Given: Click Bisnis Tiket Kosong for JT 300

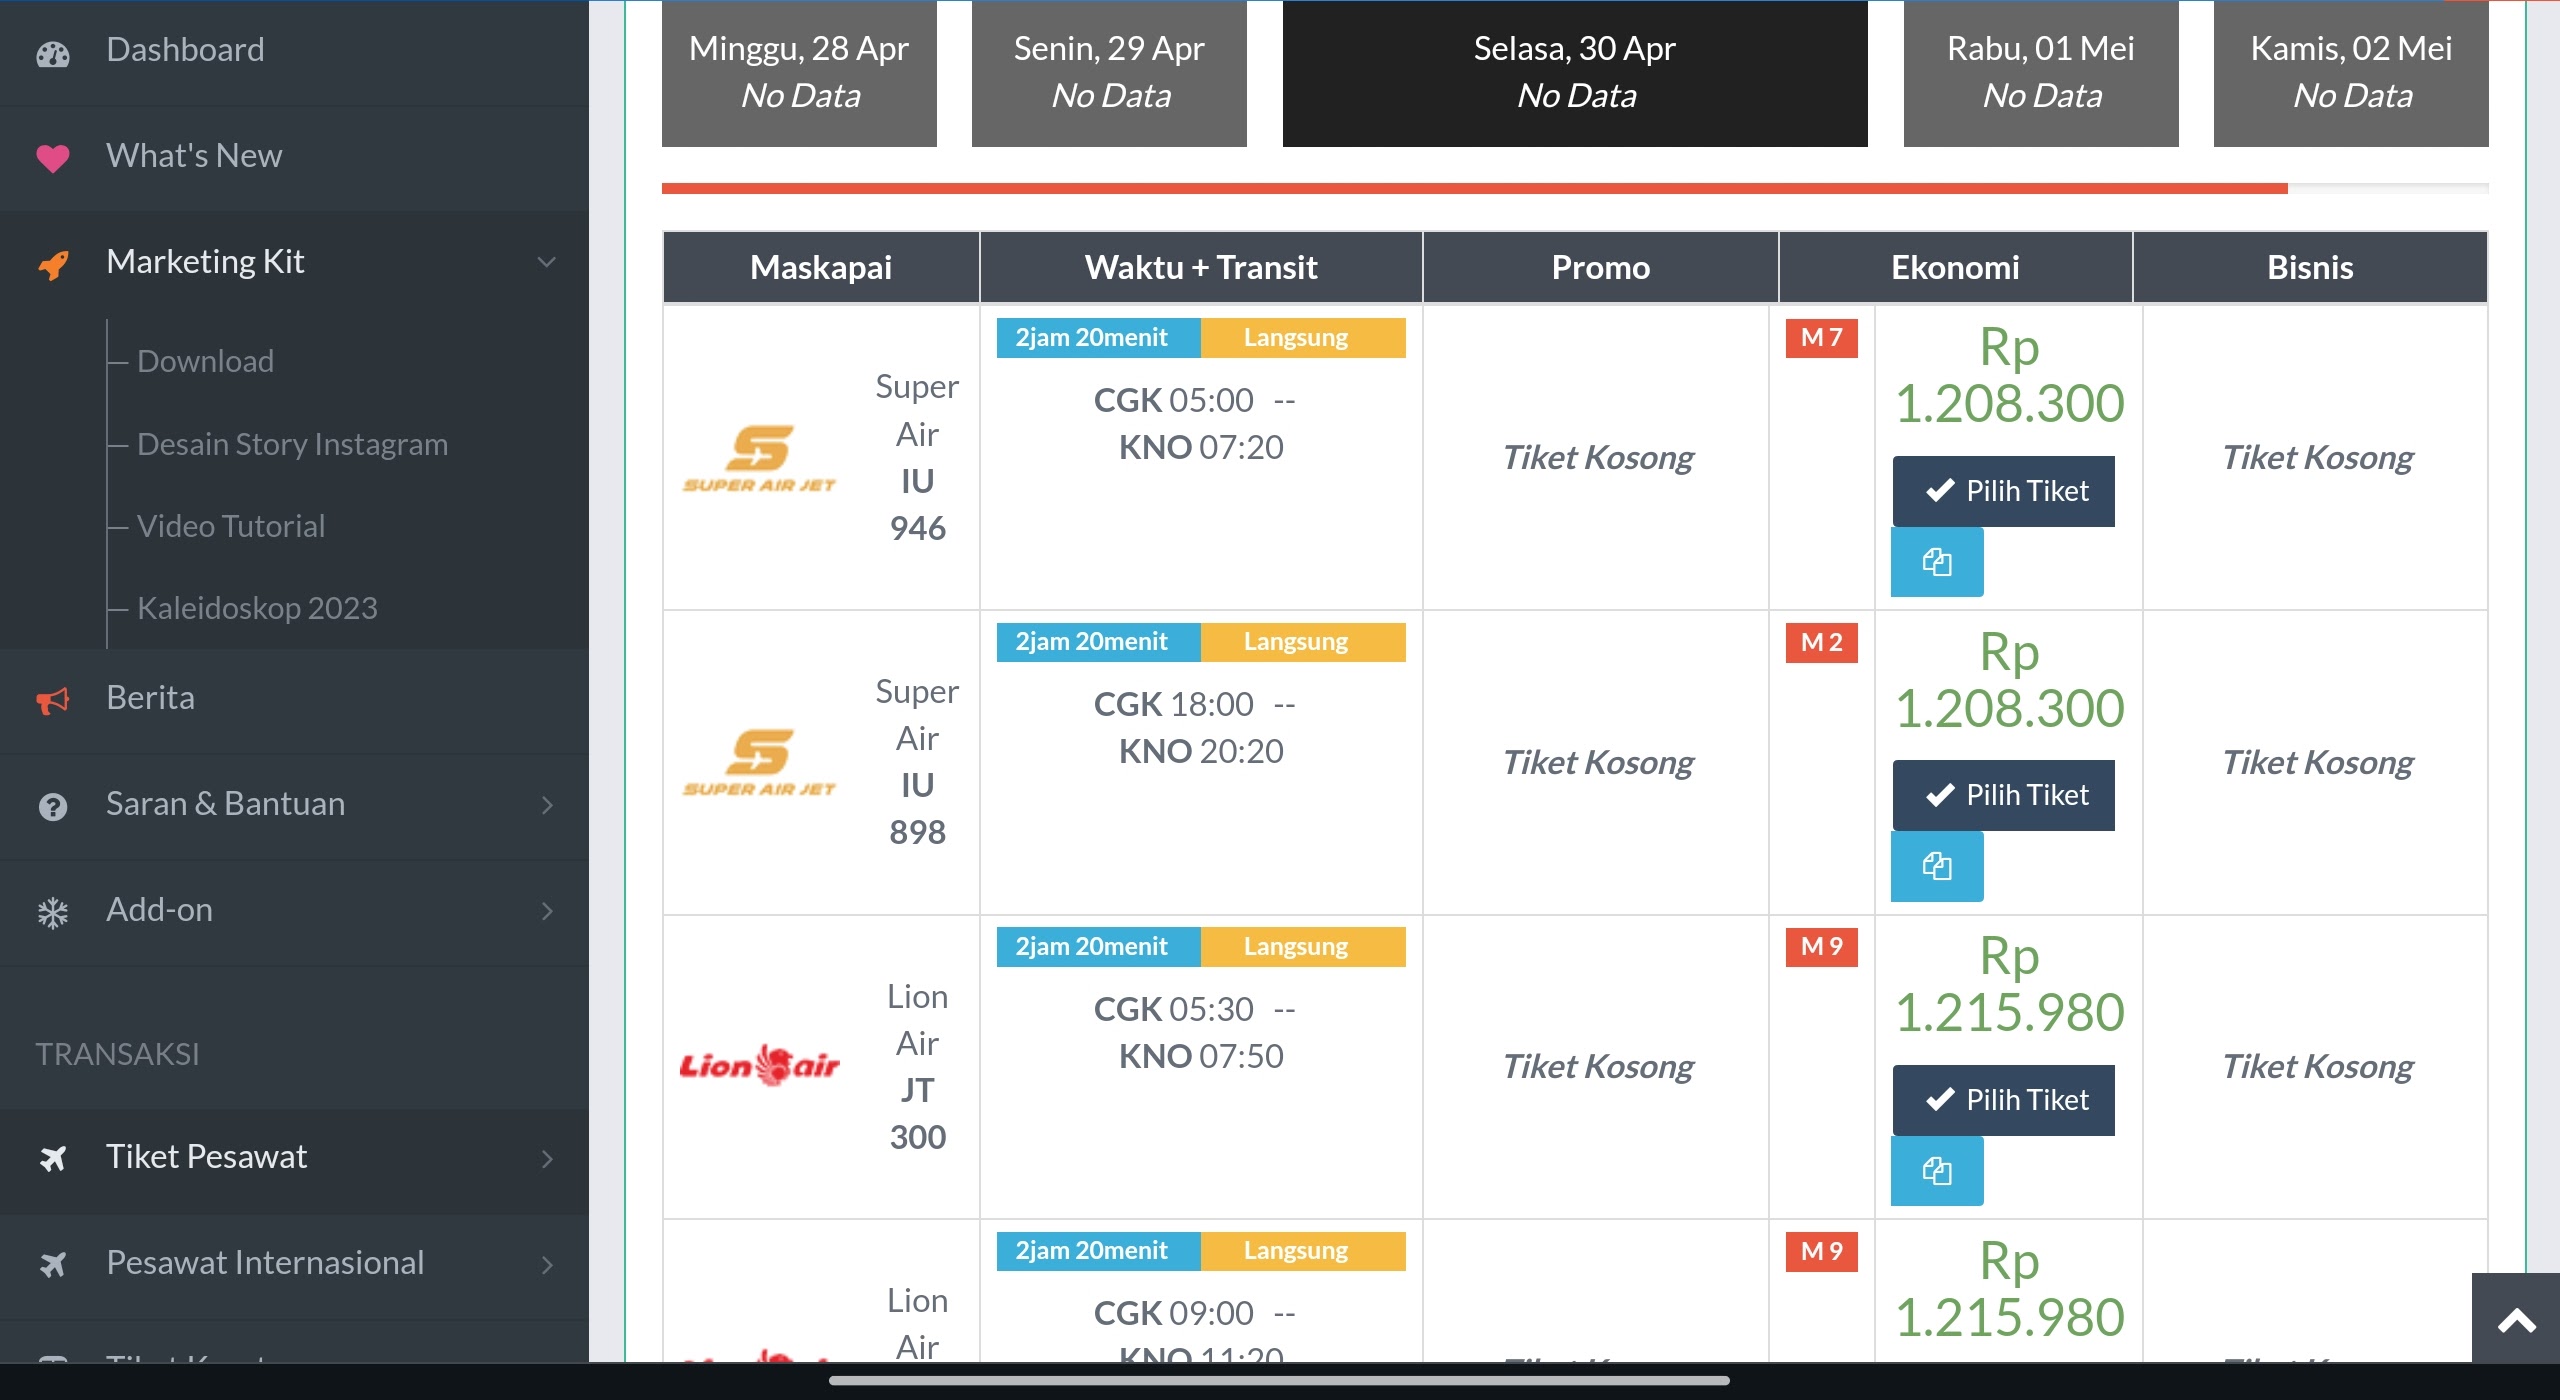Looking at the screenshot, I should click(2316, 1067).
